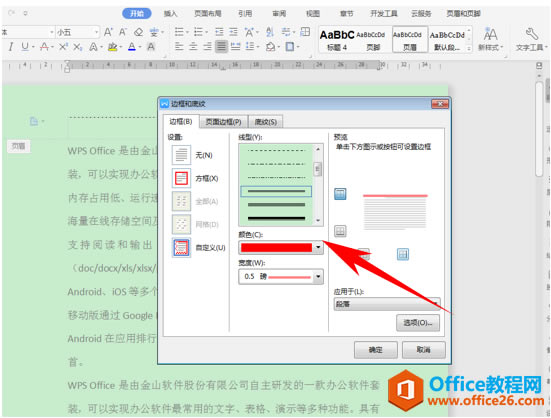Toggle bottom border in preview
The width and height of the screenshot is (551, 418).
(340, 231)
